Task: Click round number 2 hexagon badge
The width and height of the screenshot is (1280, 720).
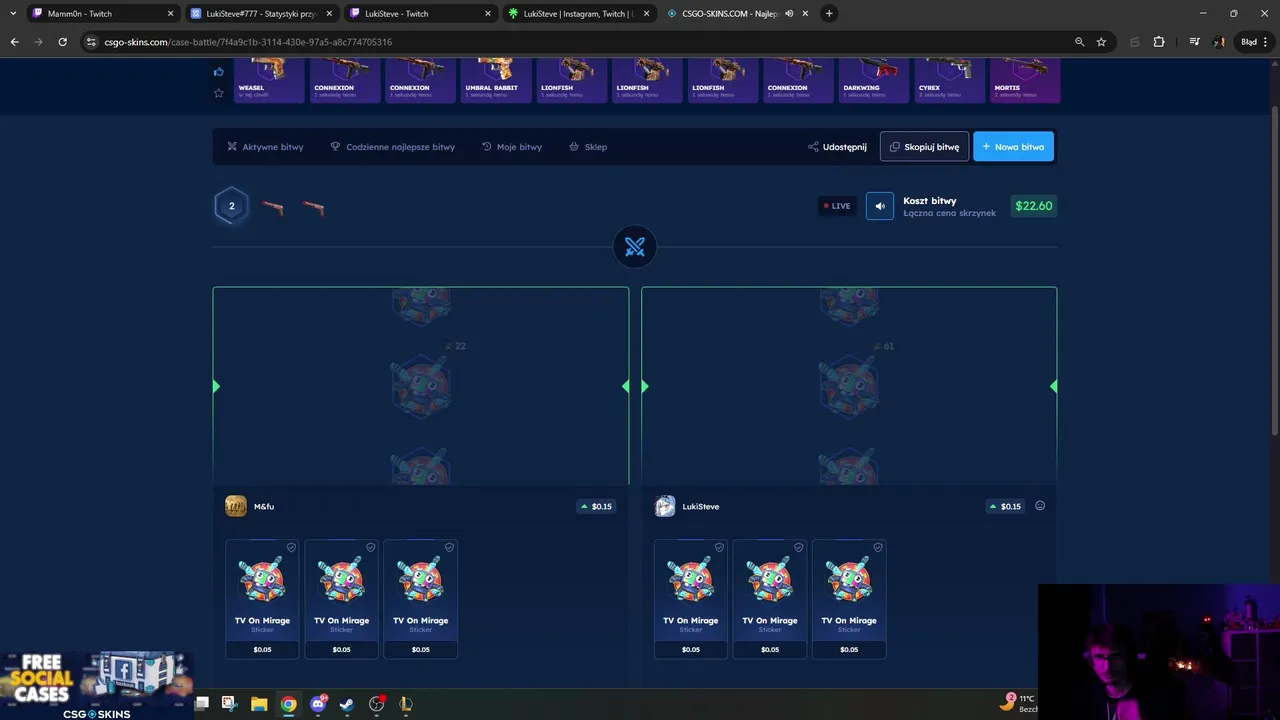Action: pyautogui.click(x=231, y=206)
